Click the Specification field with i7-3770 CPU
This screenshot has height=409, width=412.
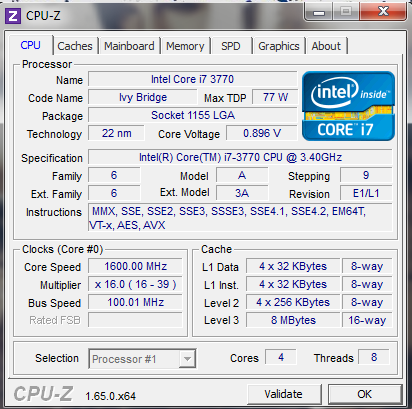click(240, 157)
